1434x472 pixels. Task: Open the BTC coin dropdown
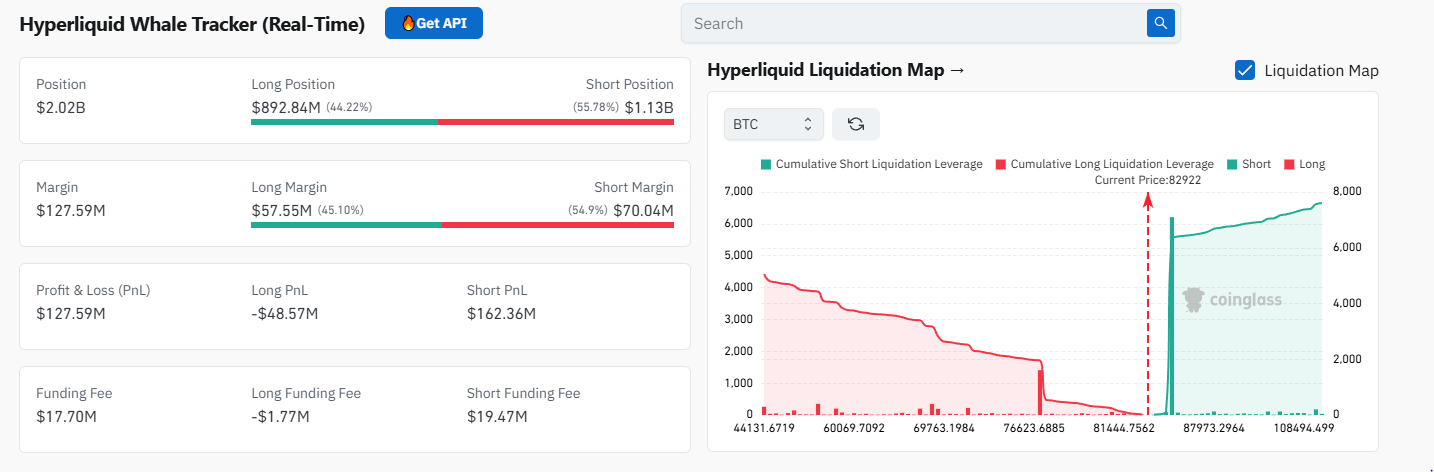pos(774,124)
